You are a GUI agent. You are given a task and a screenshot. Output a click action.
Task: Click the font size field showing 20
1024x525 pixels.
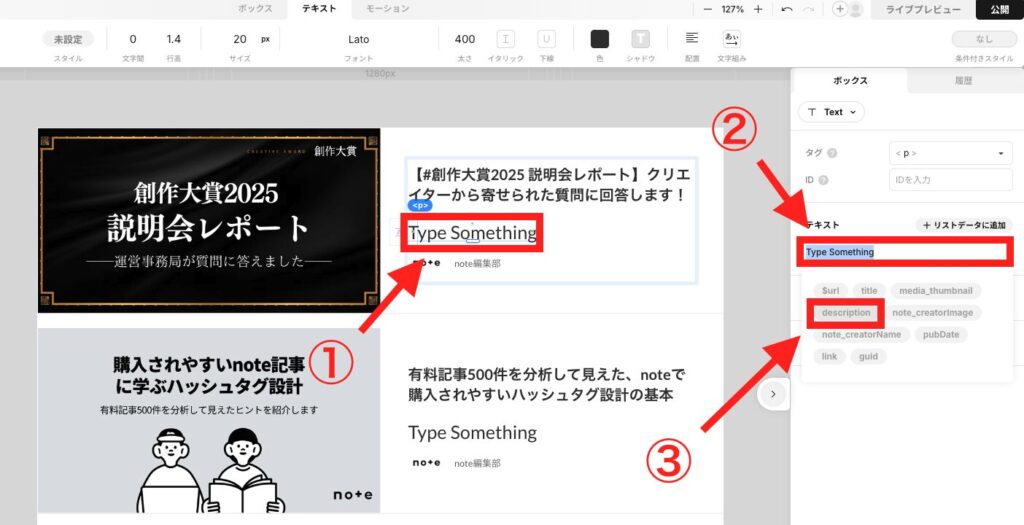pos(240,39)
